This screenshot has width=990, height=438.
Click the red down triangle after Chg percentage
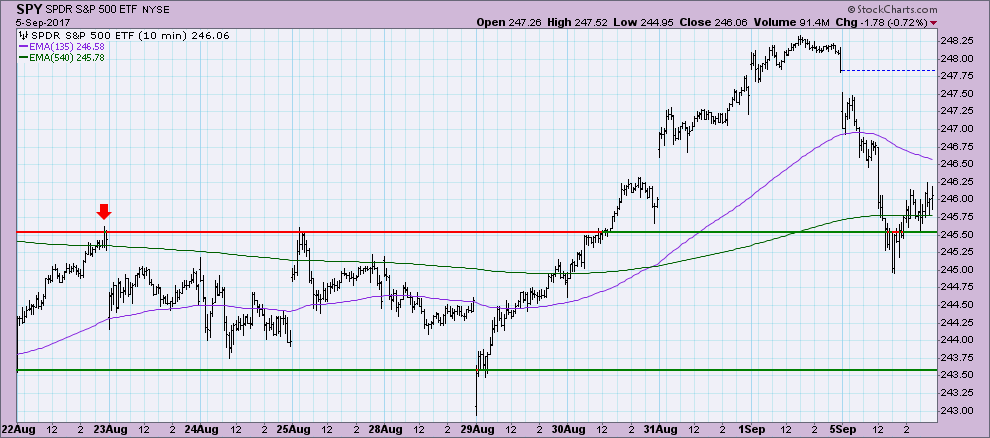pos(934,22)
